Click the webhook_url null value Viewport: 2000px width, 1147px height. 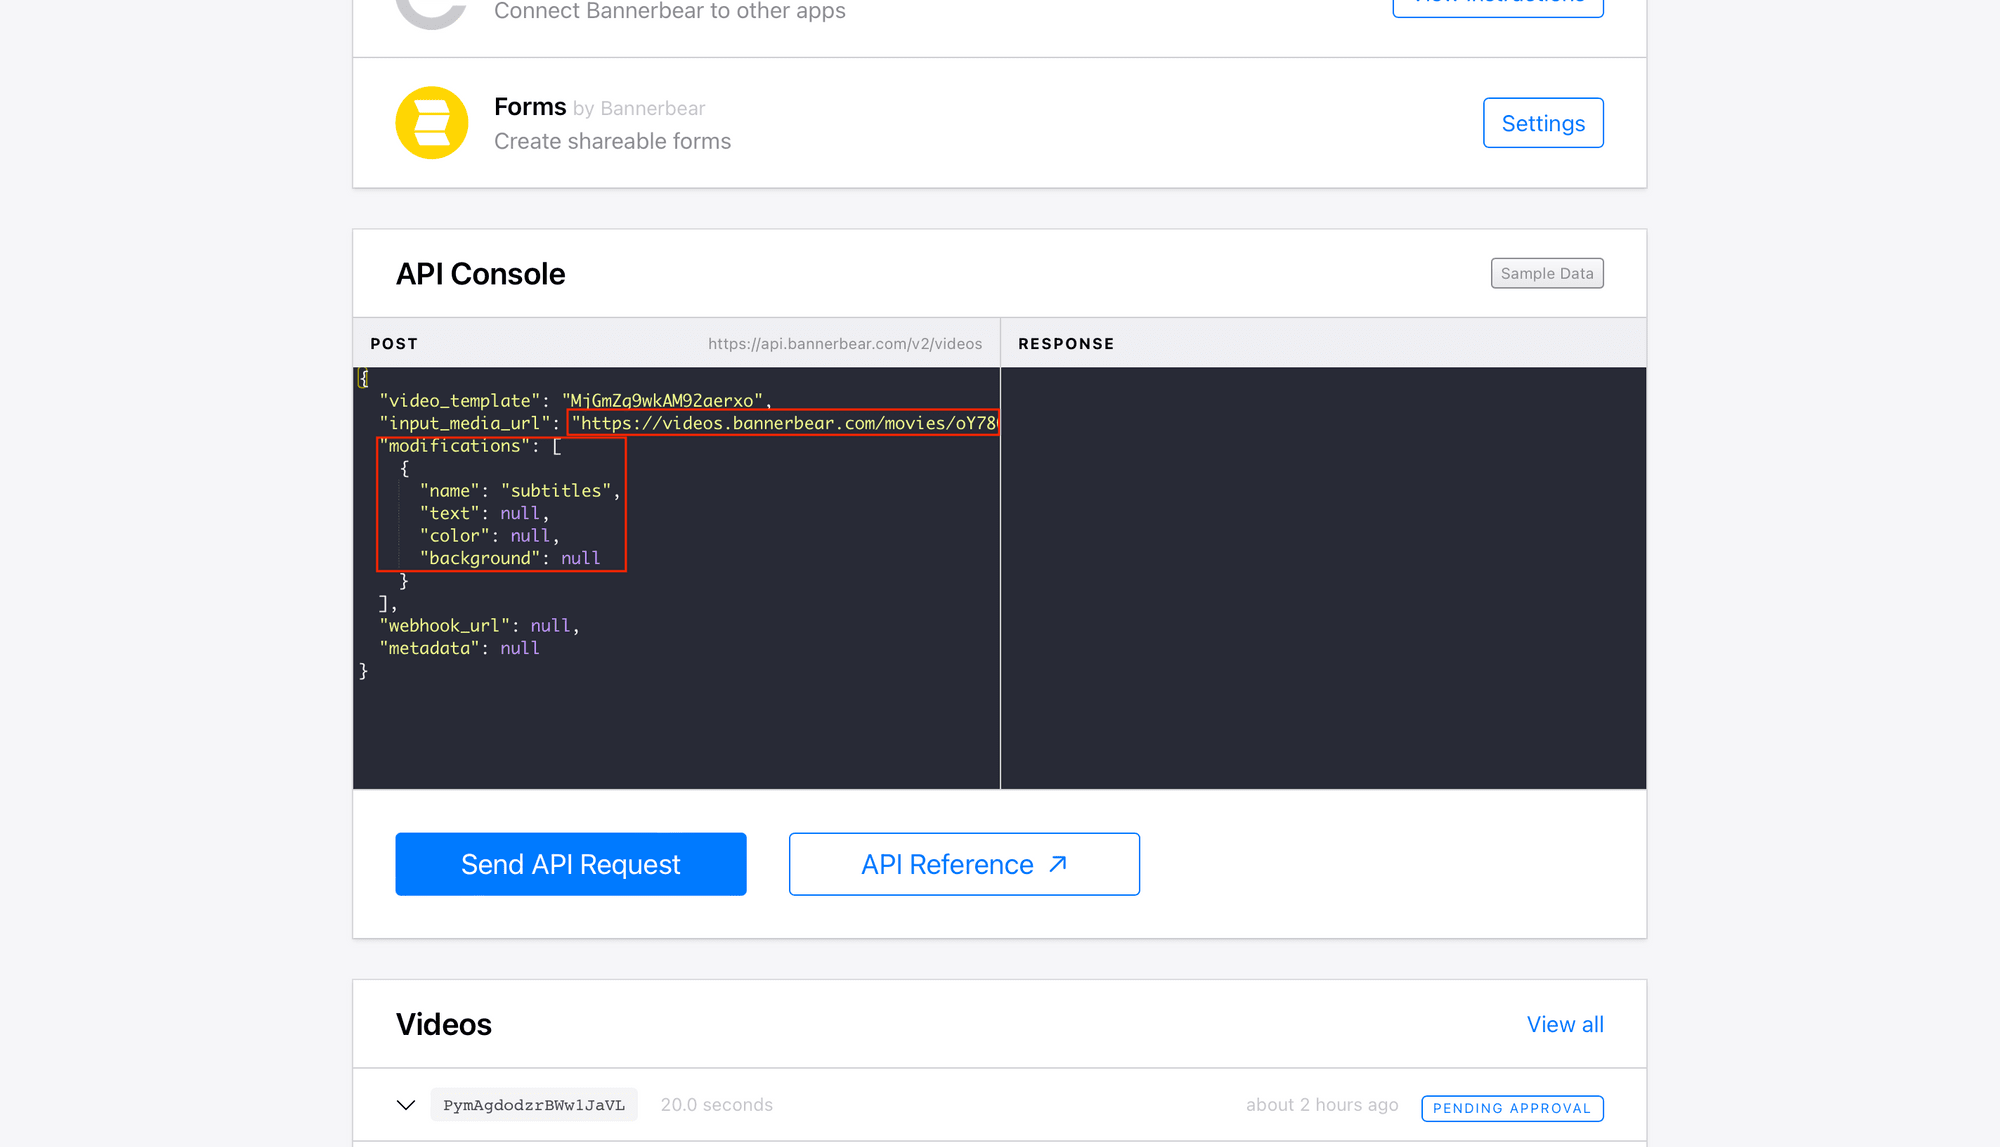click(x=550, y=626)
